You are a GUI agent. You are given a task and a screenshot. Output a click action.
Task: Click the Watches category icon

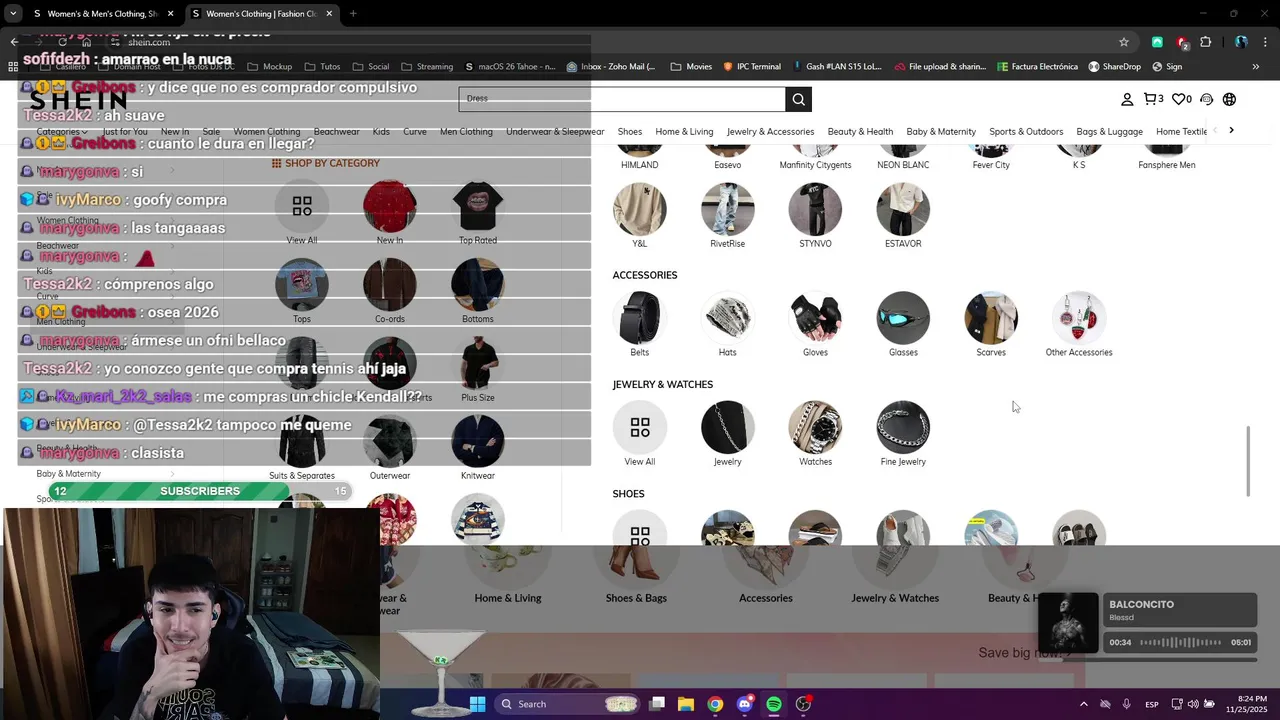click(x=815, y=427)
